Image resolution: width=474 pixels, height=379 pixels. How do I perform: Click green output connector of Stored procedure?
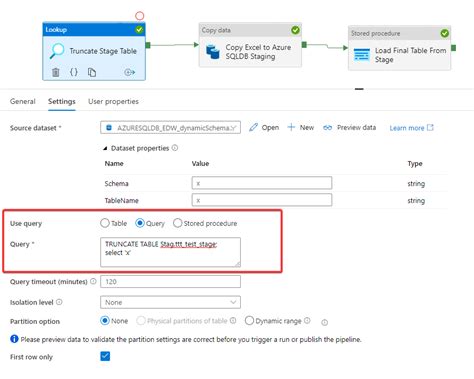(453, 48)
